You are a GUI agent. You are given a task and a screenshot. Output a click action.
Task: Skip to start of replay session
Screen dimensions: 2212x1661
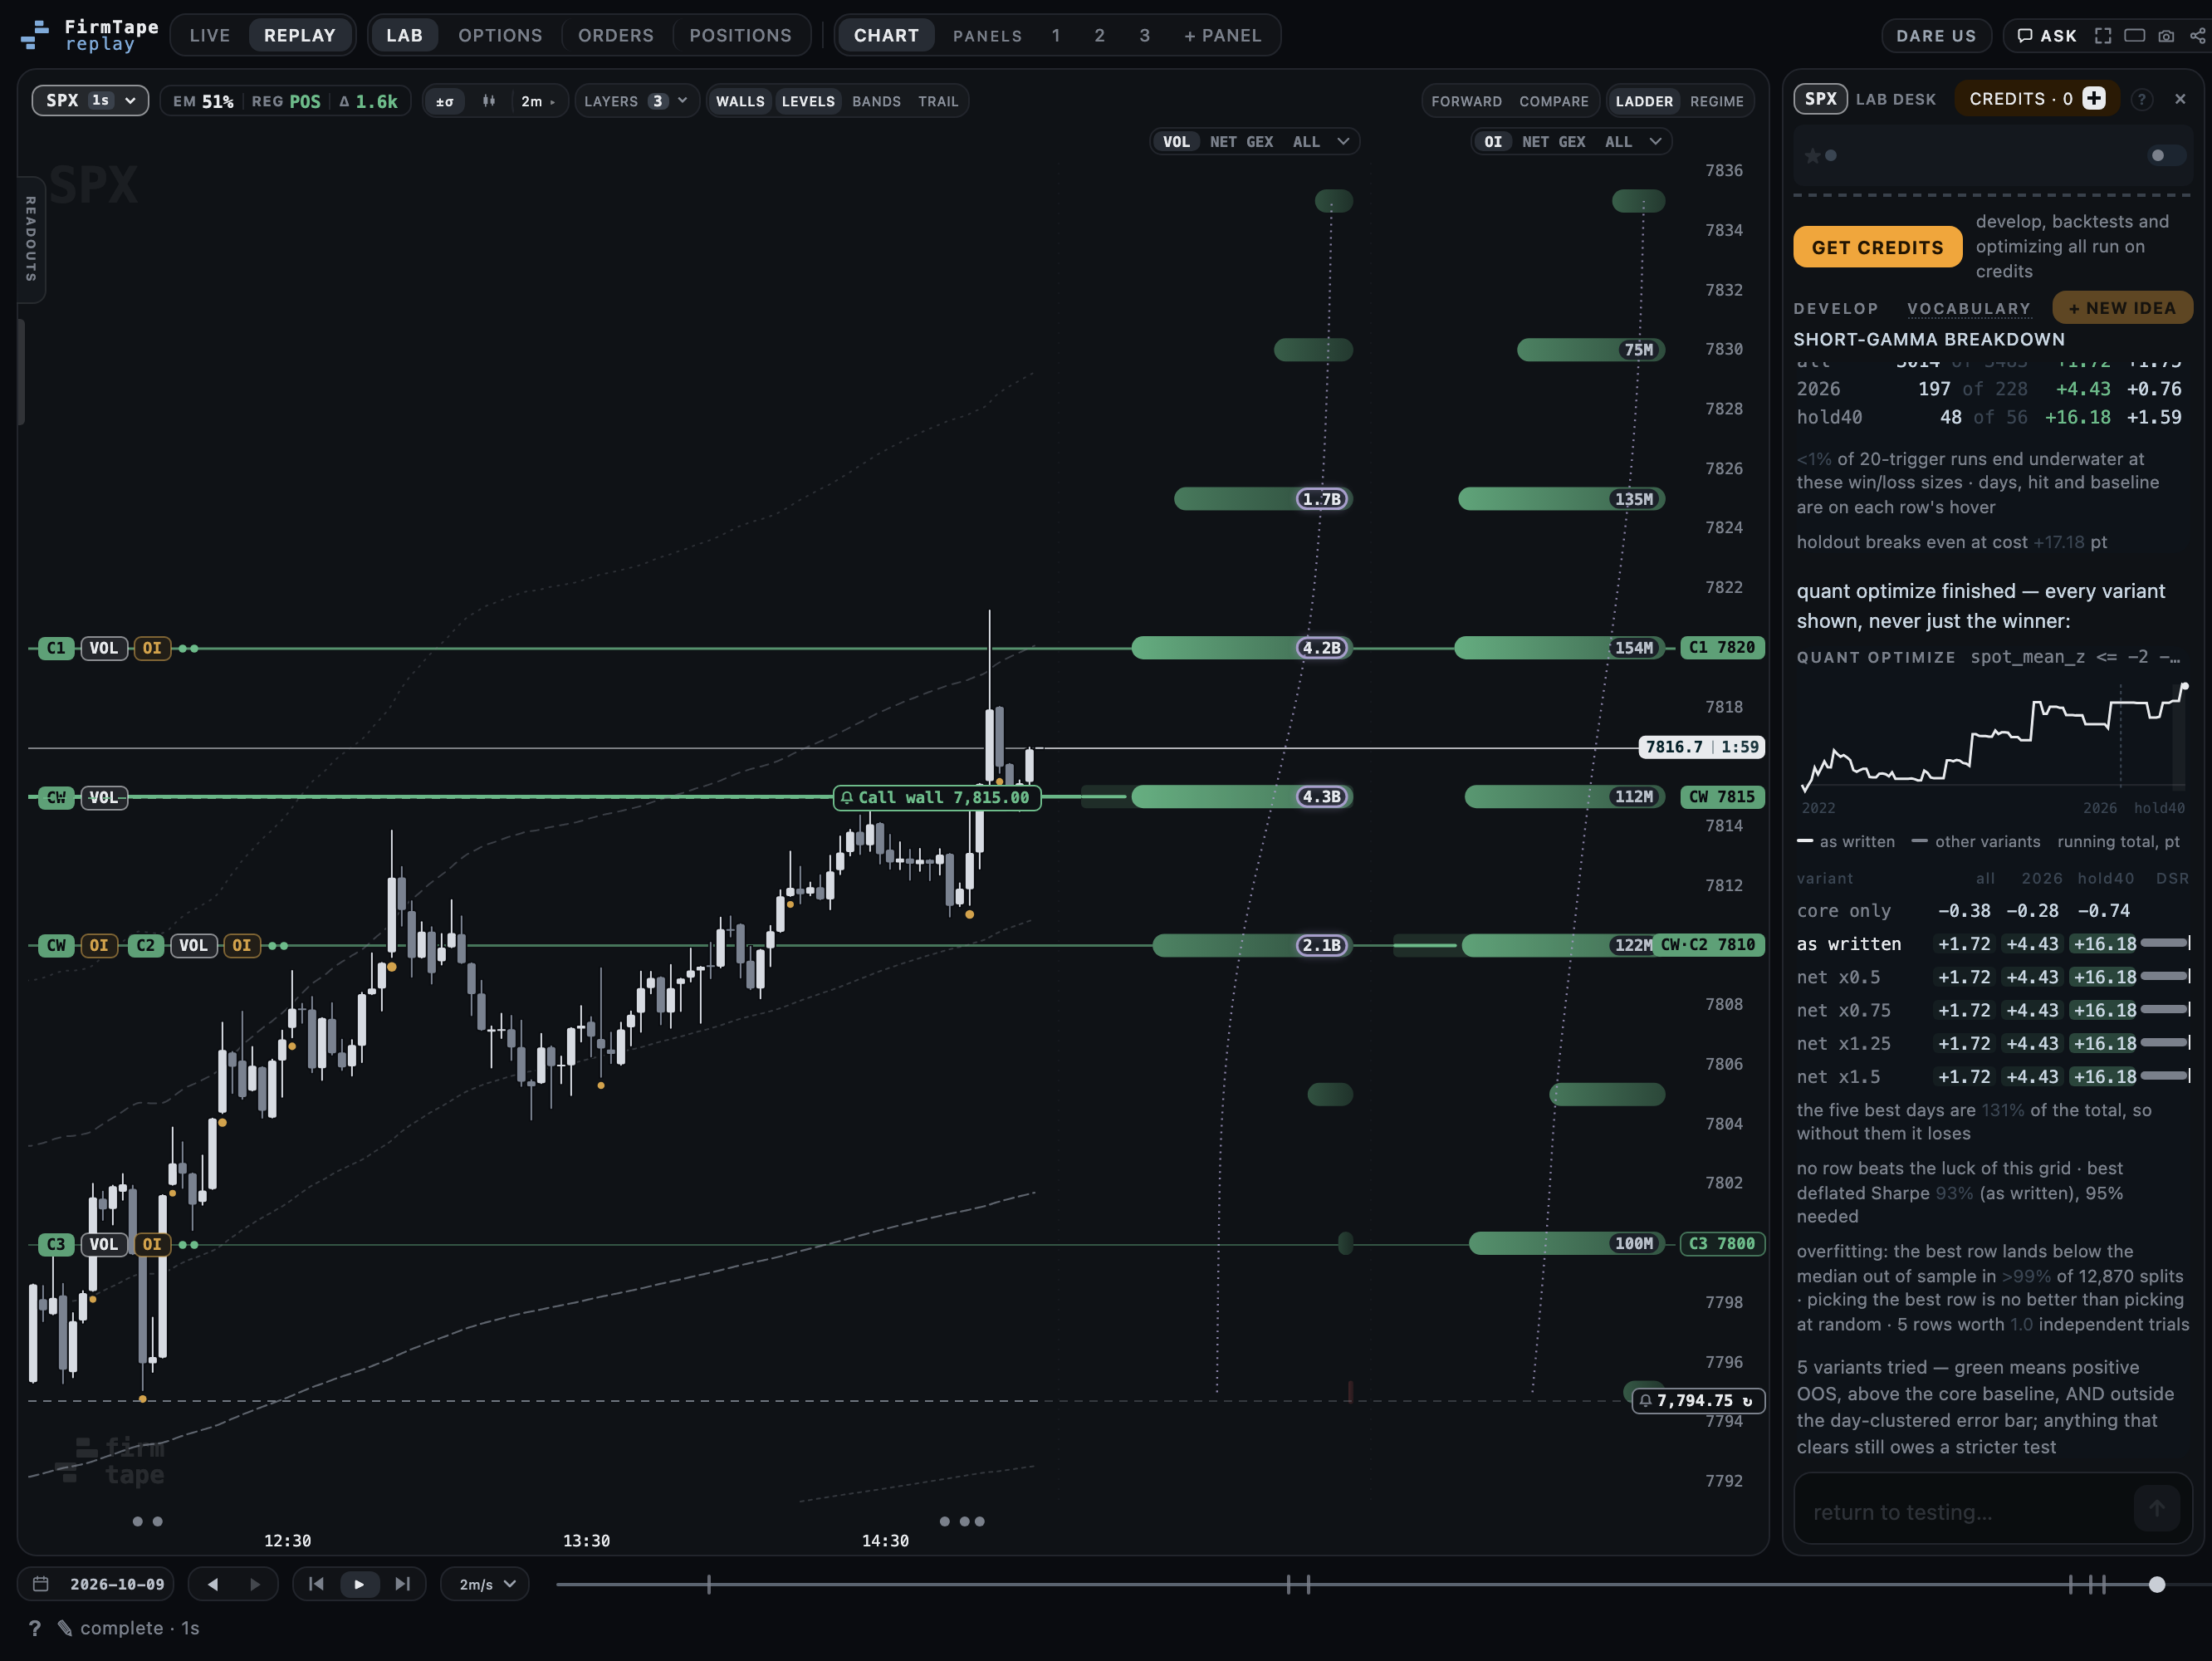(316, 1584)
